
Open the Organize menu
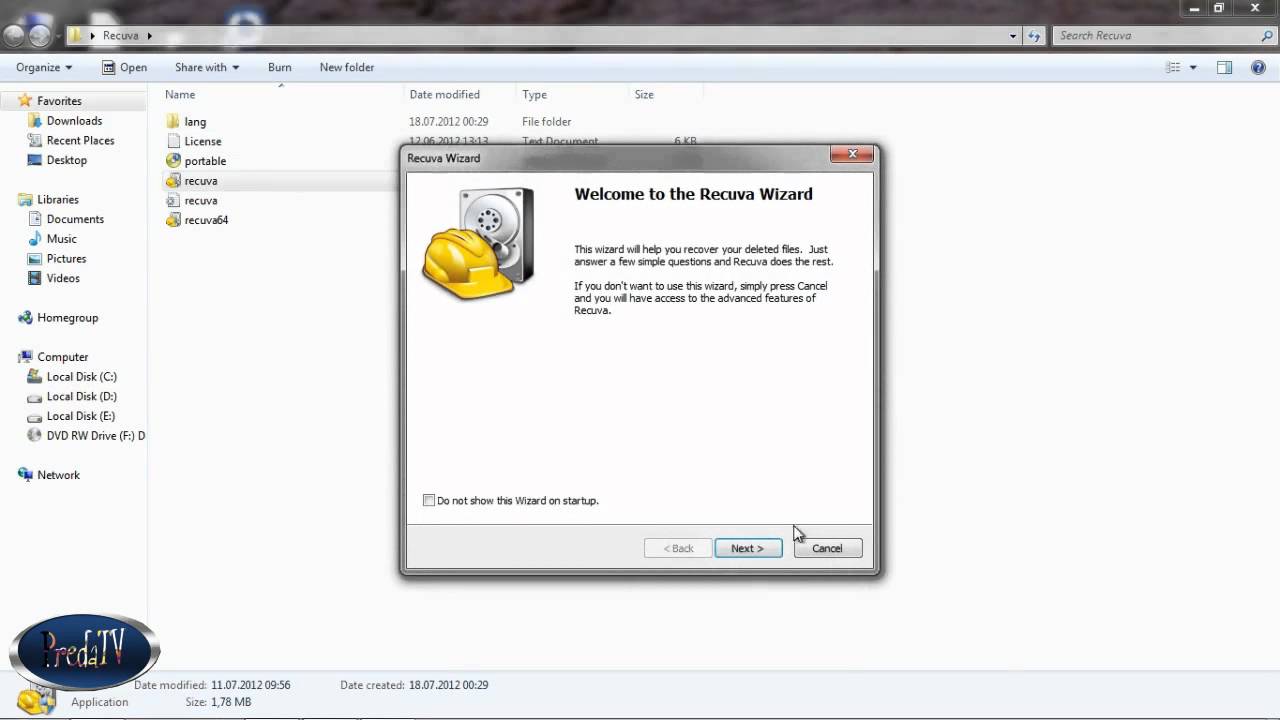click(44, 67)
